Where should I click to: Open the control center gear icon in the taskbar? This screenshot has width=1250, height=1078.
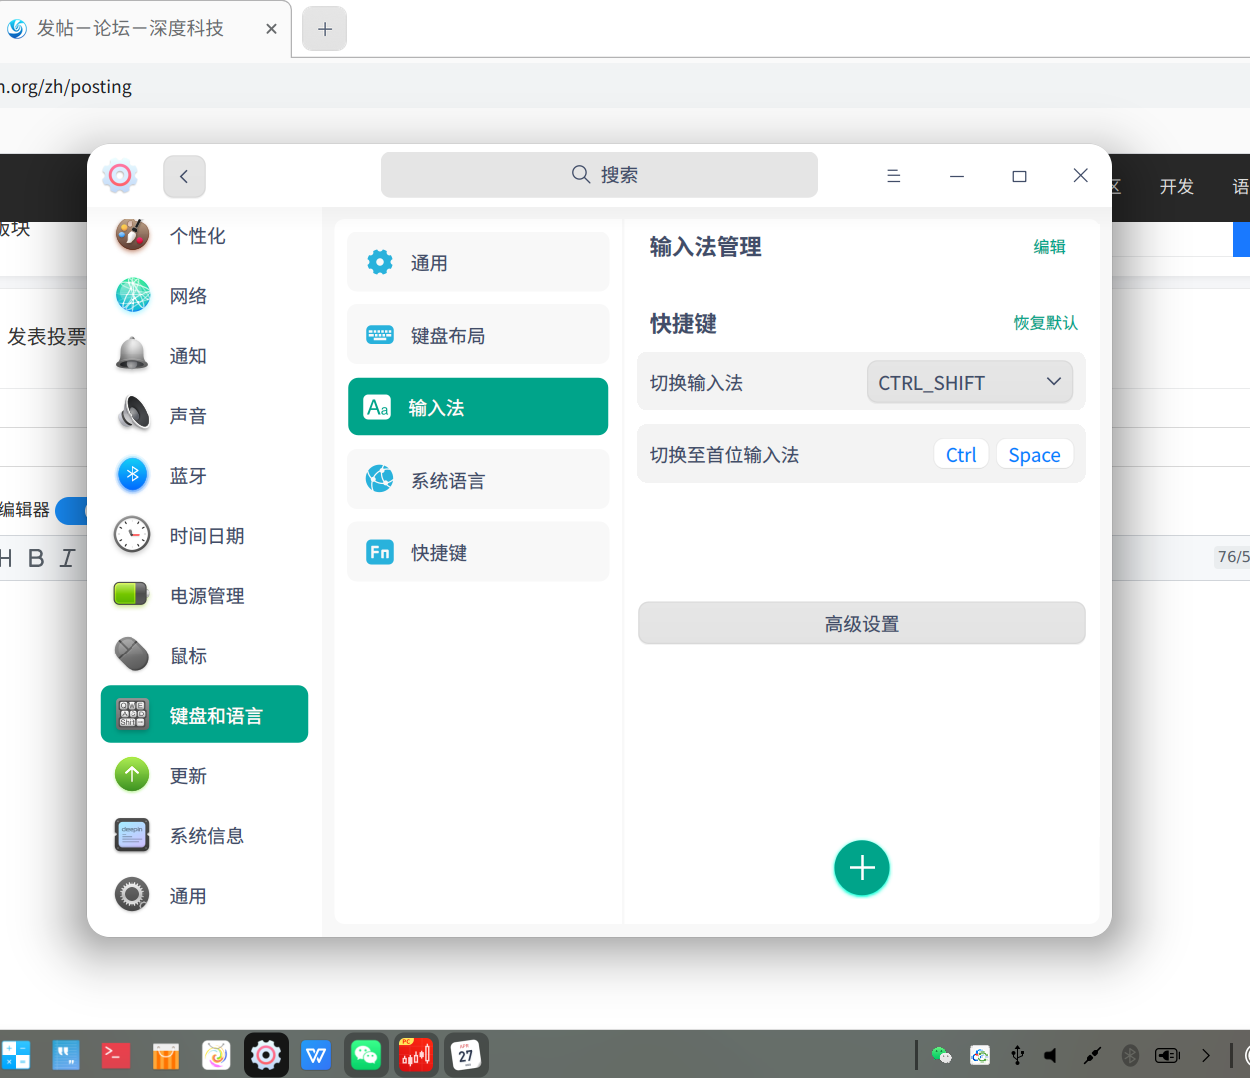(x=266, y=1055)
